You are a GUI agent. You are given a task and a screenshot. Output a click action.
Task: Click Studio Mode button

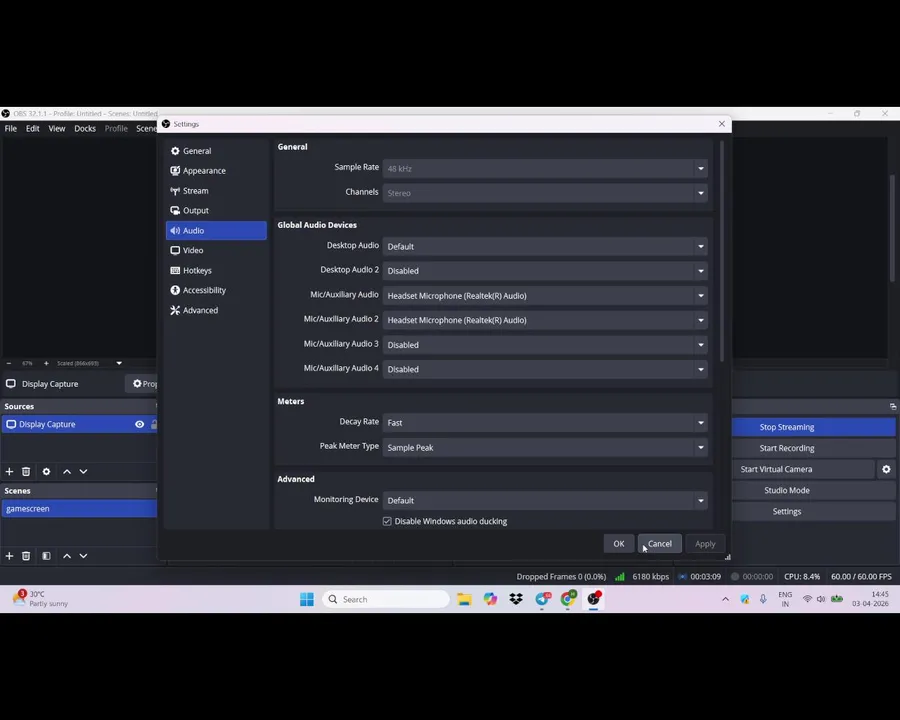coord(813,490)
